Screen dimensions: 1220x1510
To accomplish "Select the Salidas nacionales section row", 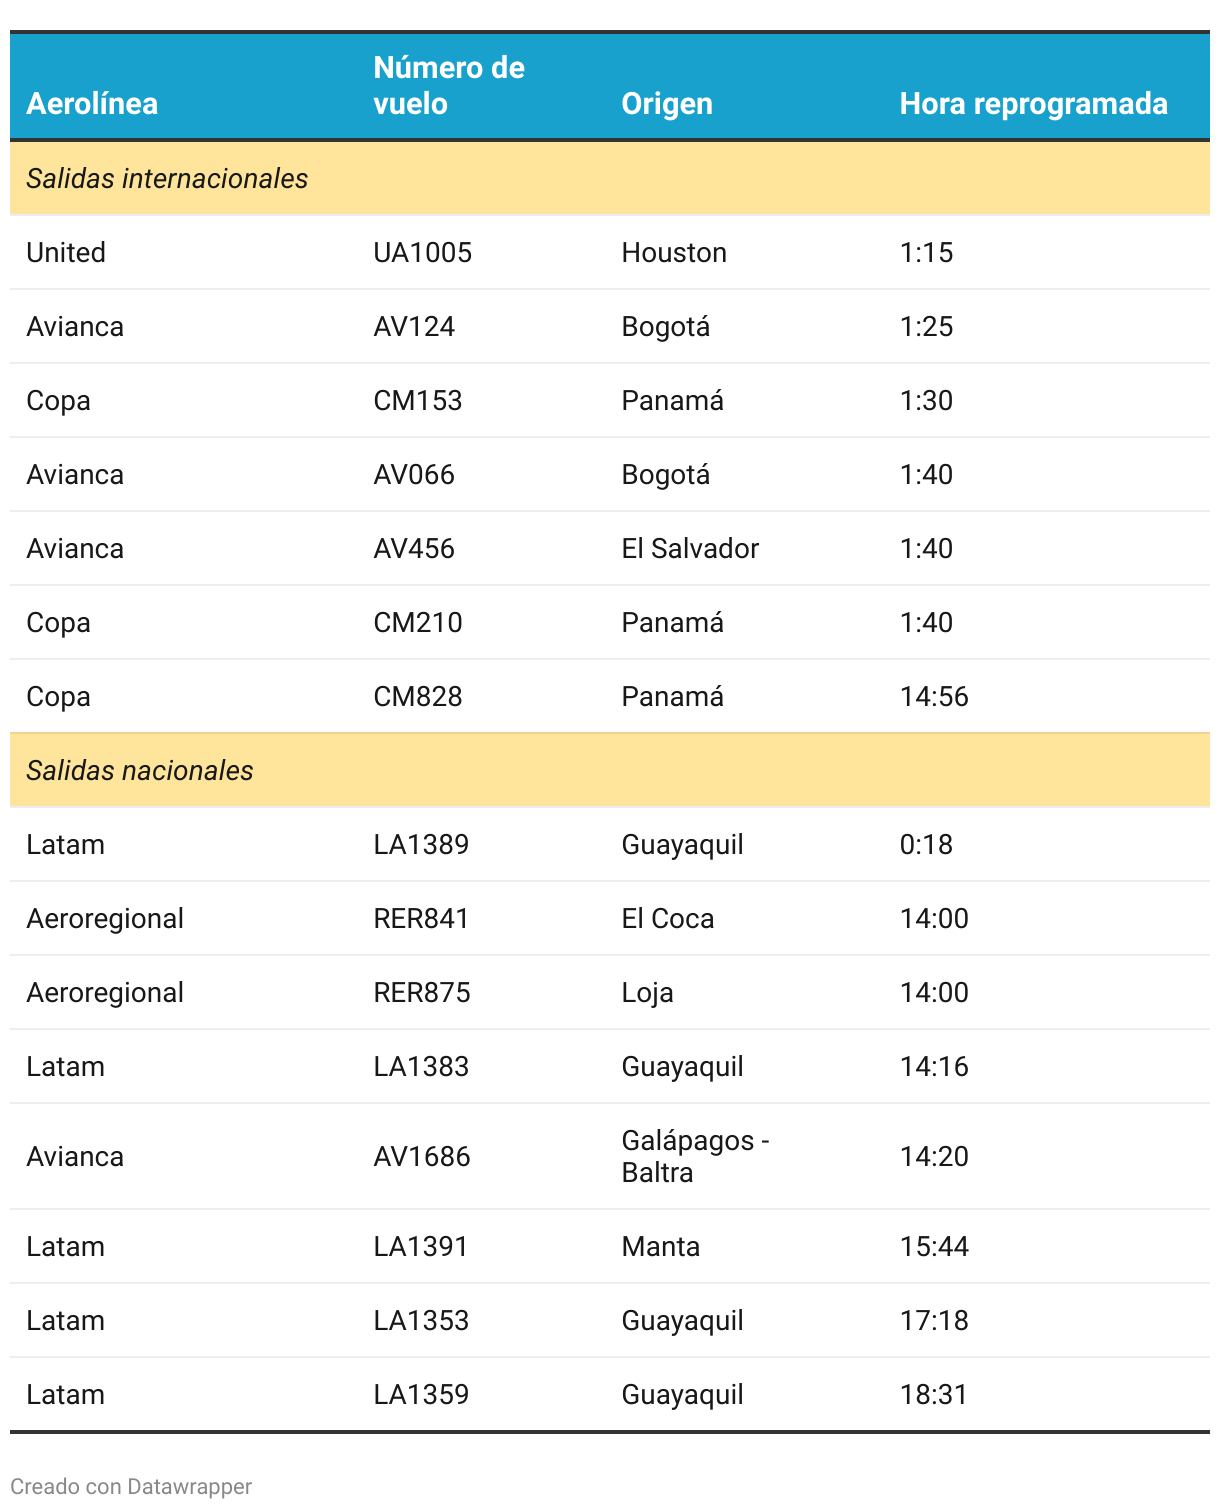I will (x=140, y=771).
